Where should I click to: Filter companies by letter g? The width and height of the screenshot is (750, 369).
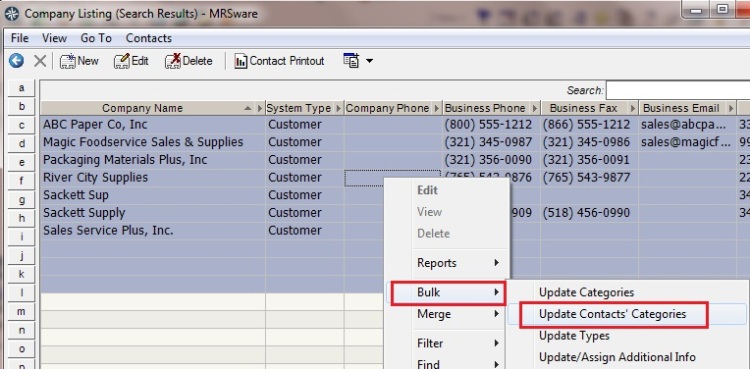click(x=22, y=200)
